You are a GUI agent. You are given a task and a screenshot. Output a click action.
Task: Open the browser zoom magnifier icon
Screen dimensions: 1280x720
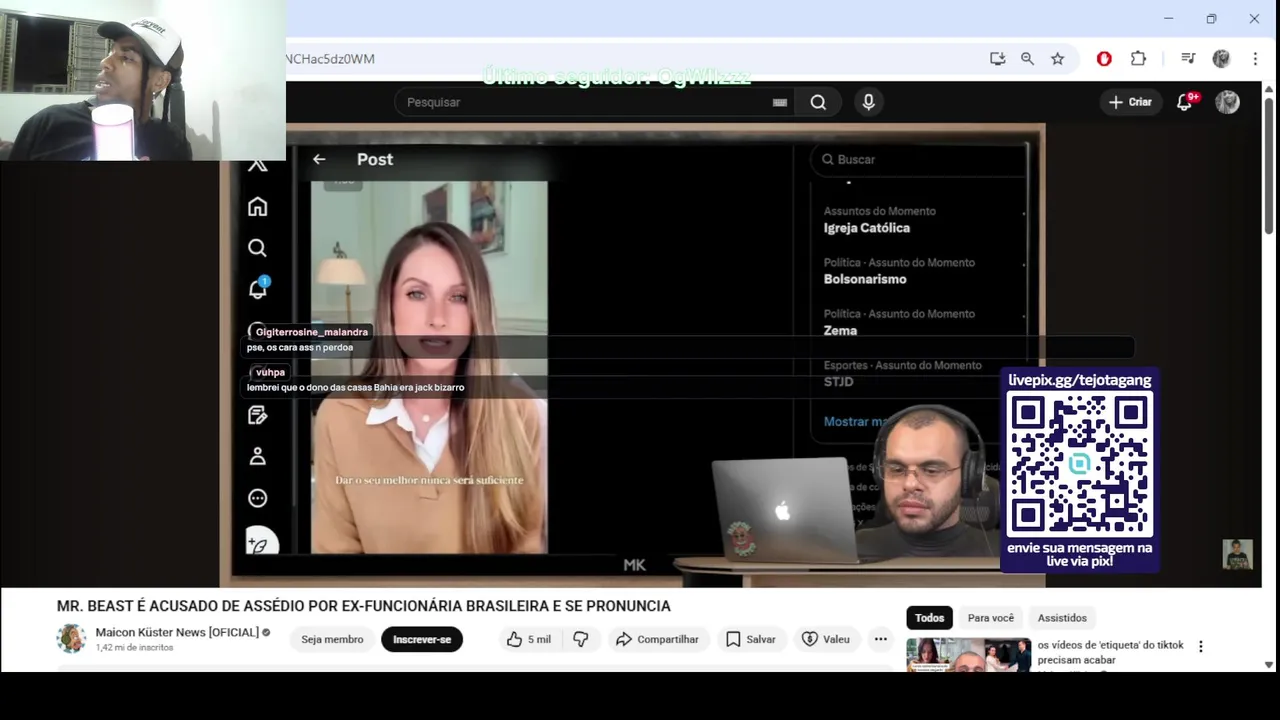coord(1027,59)
